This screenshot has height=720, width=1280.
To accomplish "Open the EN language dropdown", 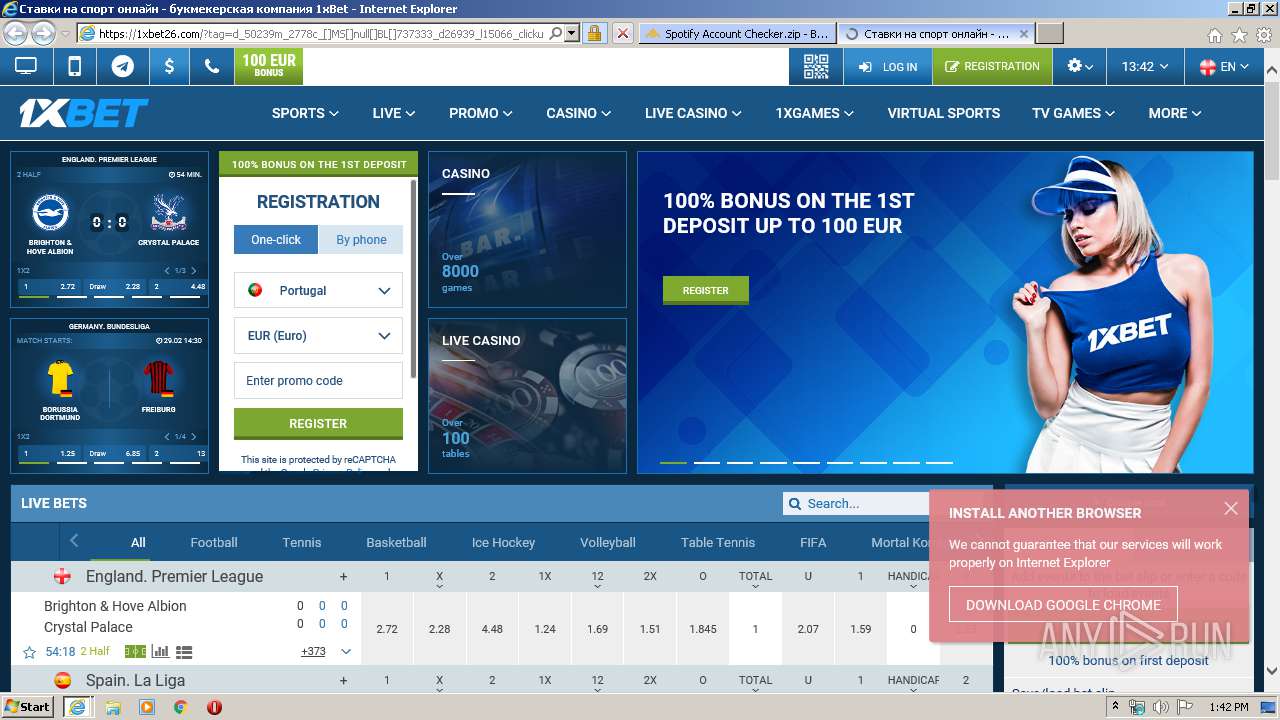I will click(x=1223, y=67).
